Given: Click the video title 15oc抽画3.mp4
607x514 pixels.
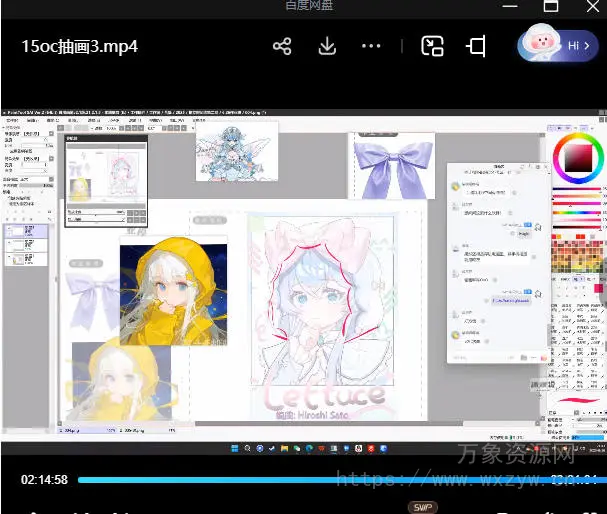Looking at the screenshot, I should tap(80, 46).
